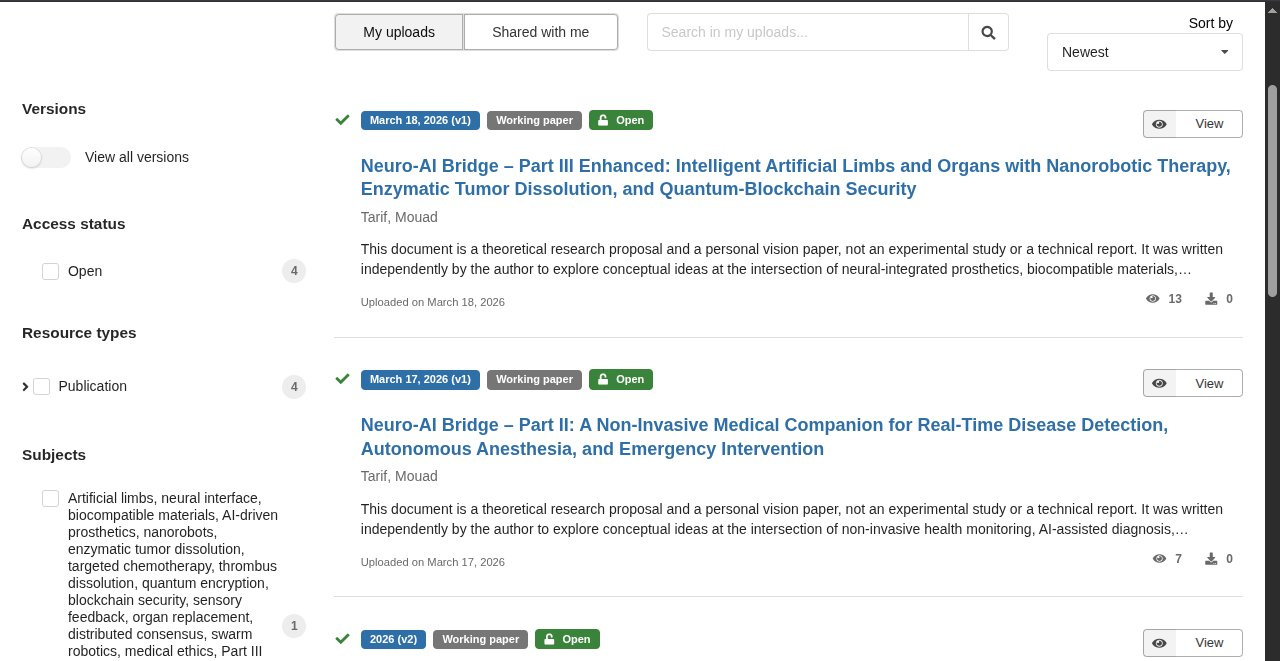Viewport: 1280px width, 661px height.
Task: Check the Open access status checkbox
Action: click(51, 271)
